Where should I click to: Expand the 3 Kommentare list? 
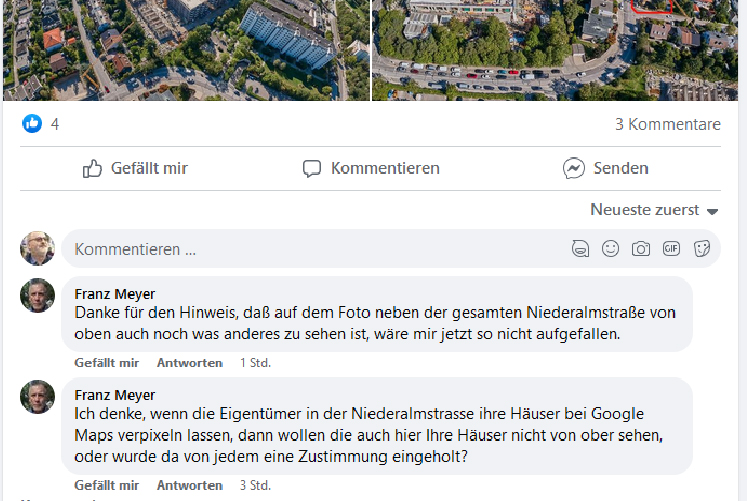[x=667, y=125]
